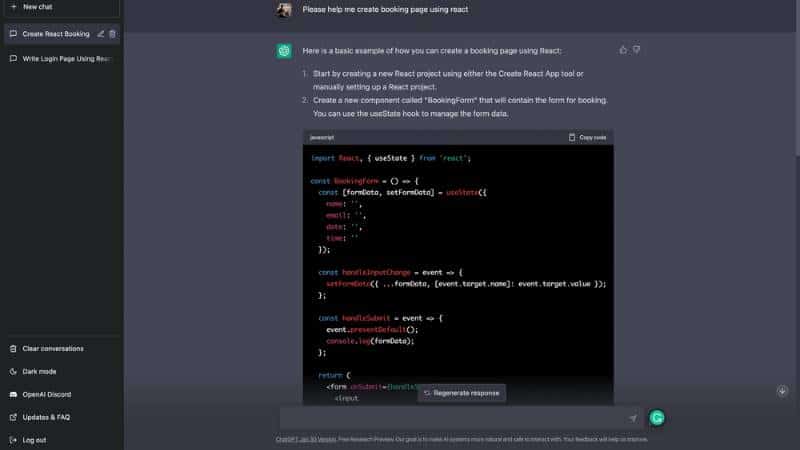Screen dimensions: 800x450
Task: Click the ChatGPT logo avatar on the response
Action: pyautogui.click(x=284, y=51)
